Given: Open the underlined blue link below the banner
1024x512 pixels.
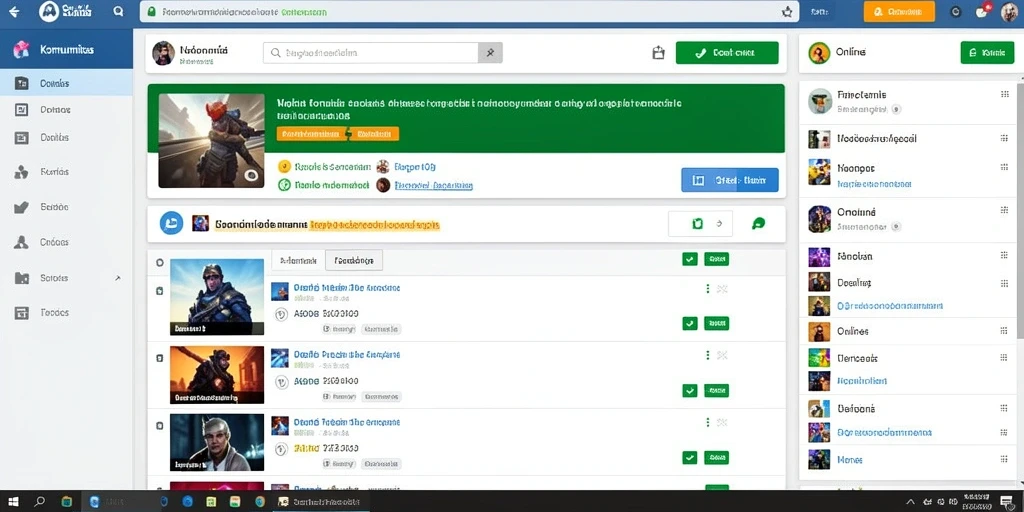Looking at the screenshot, I should [434, 185].
